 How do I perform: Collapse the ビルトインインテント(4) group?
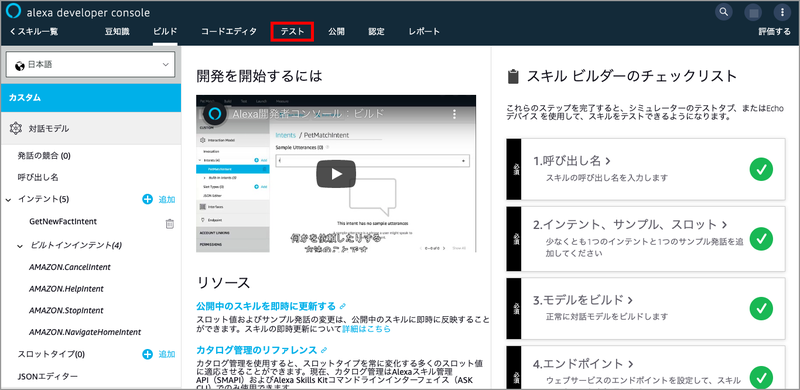(20, 246)
